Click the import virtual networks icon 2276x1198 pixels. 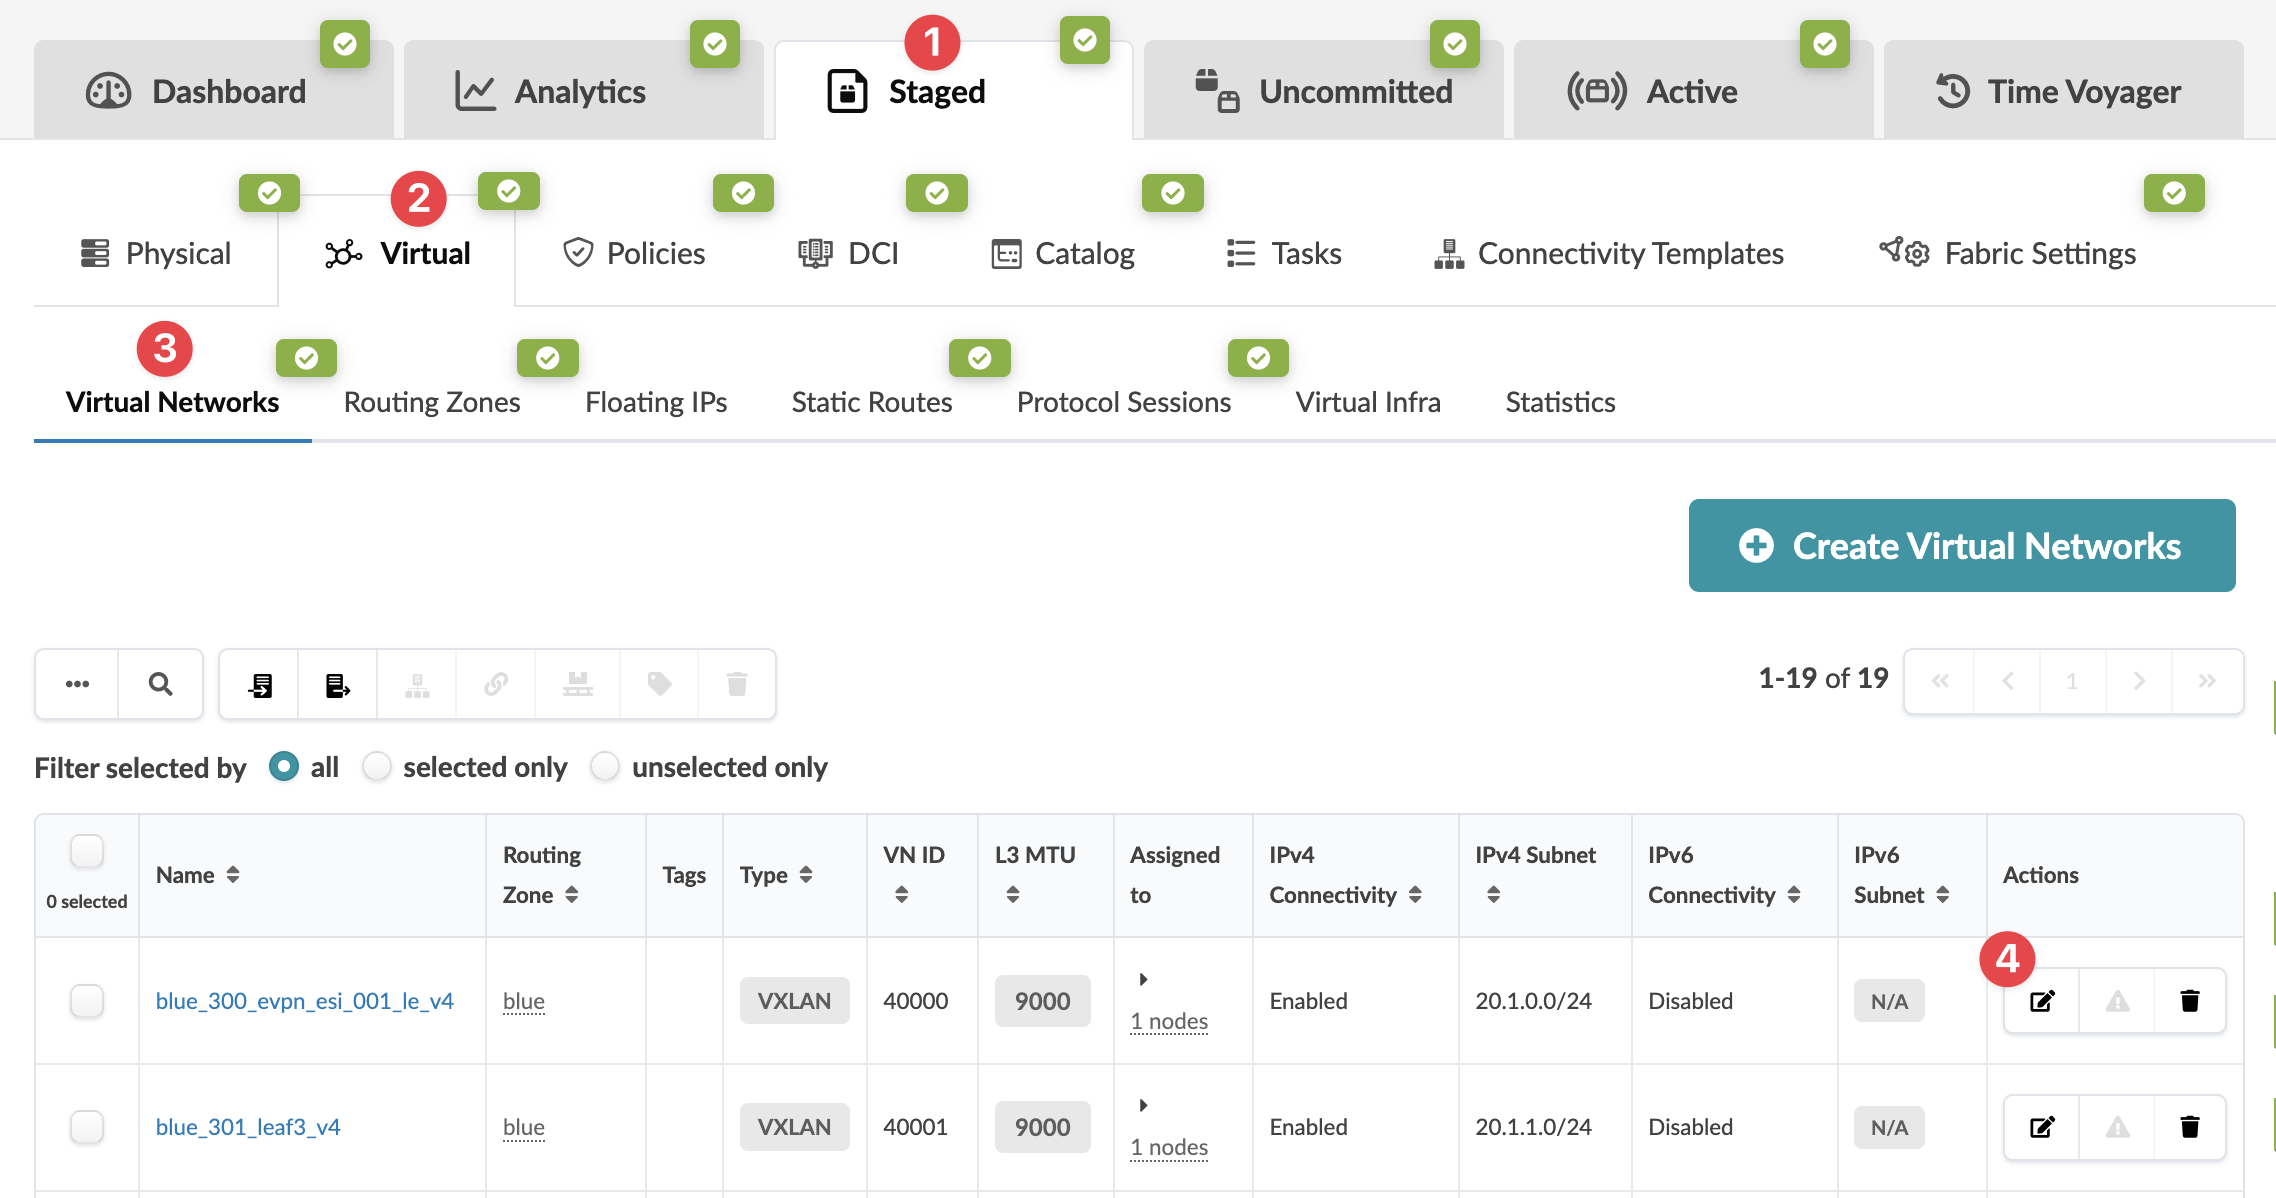260,684
